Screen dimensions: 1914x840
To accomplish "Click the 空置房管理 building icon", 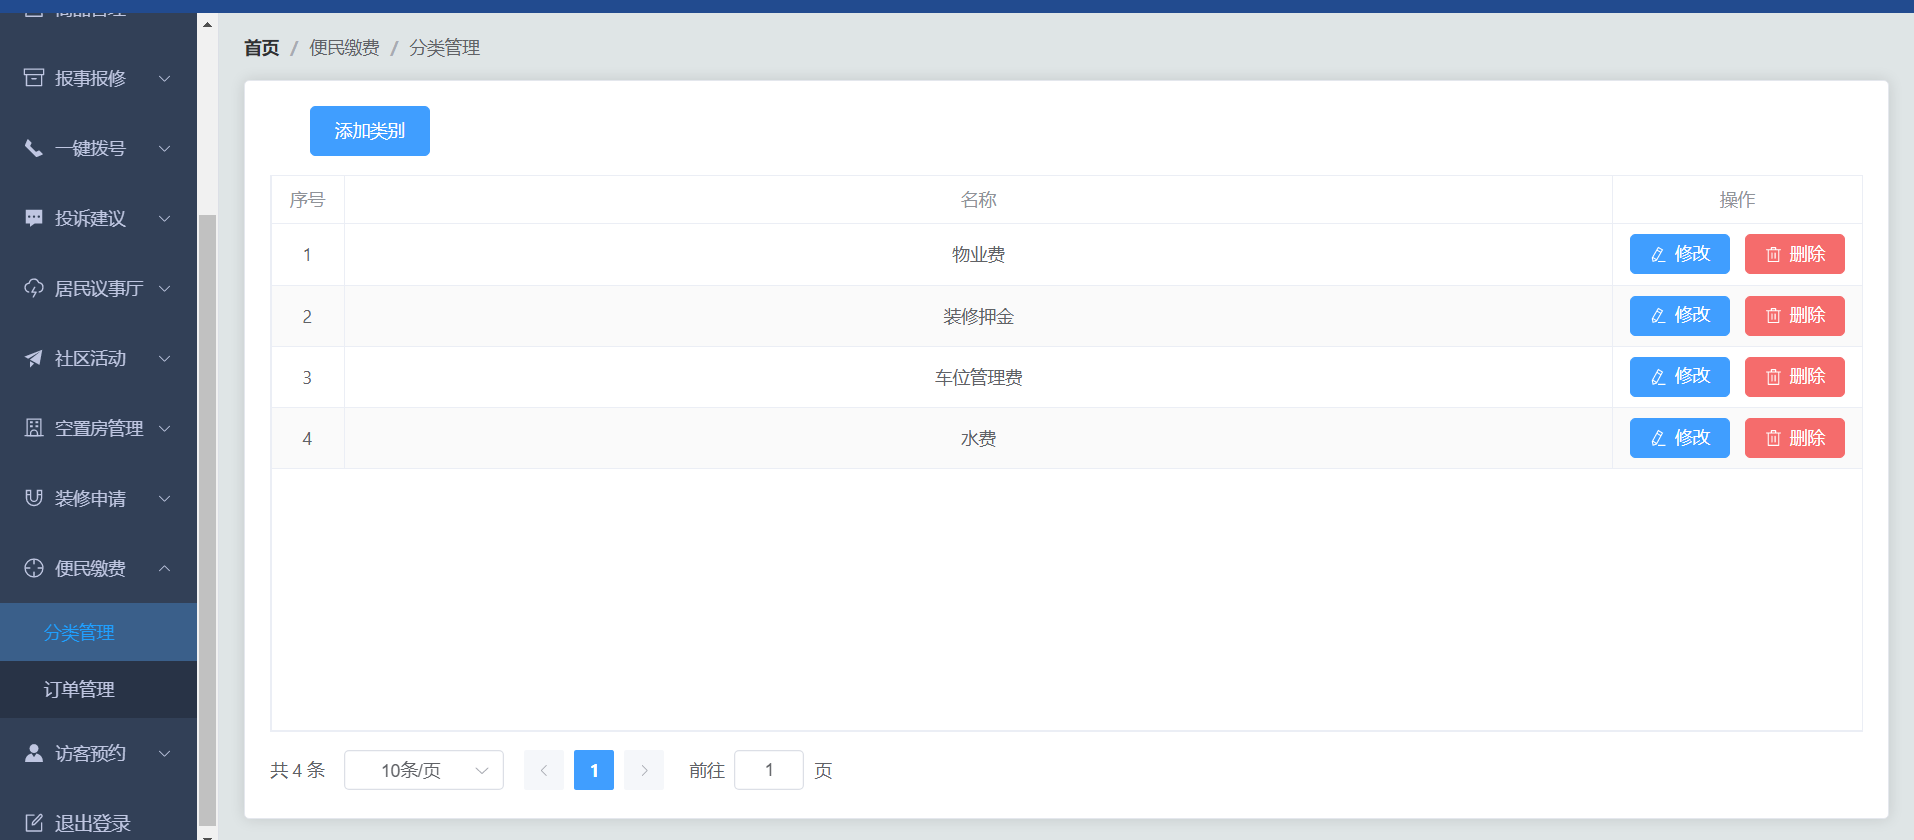I will (34, 428).
